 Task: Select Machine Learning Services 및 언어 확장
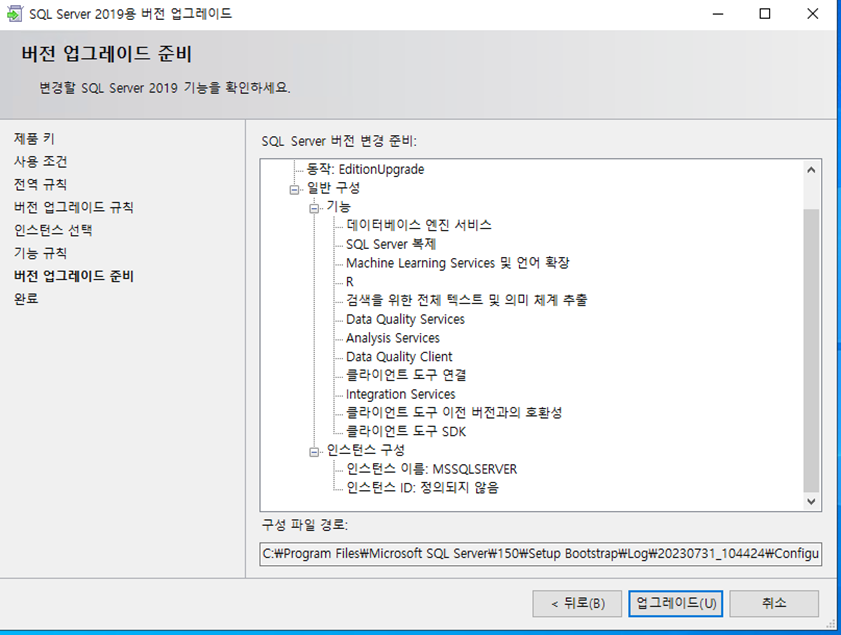(x=458, y=263)
